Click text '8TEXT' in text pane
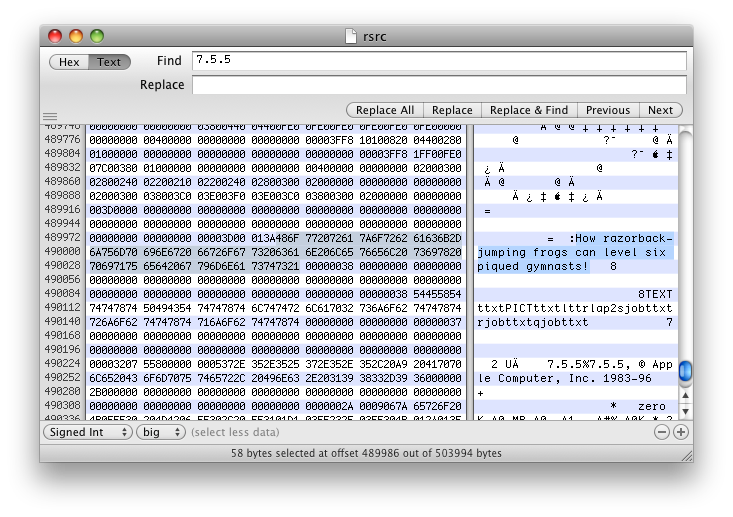733x517 pixels. pyautogui.click(x=655, y=294)
